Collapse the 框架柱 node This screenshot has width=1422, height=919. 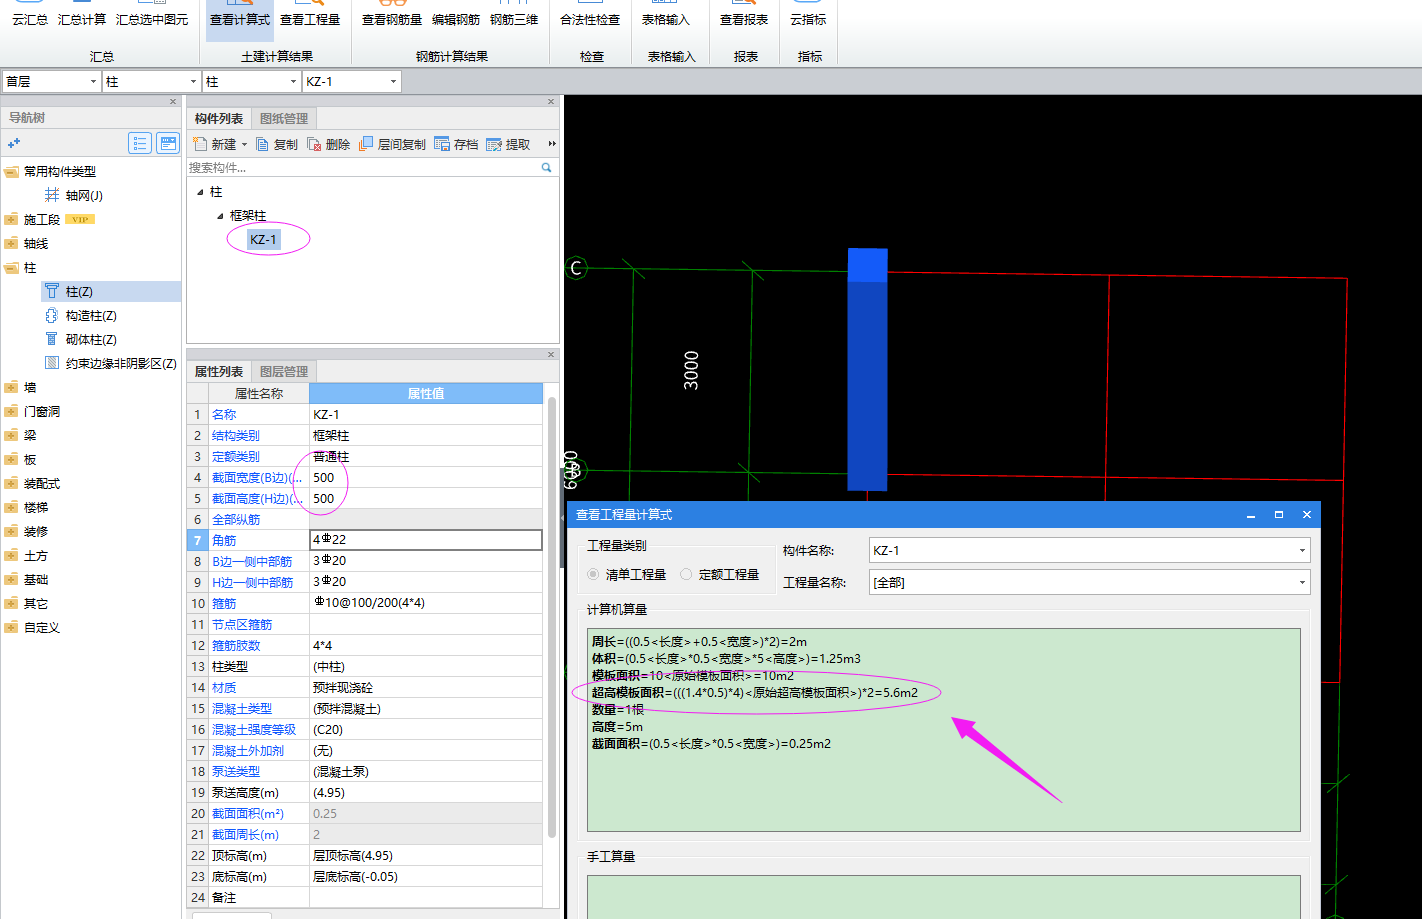point(220,216)
